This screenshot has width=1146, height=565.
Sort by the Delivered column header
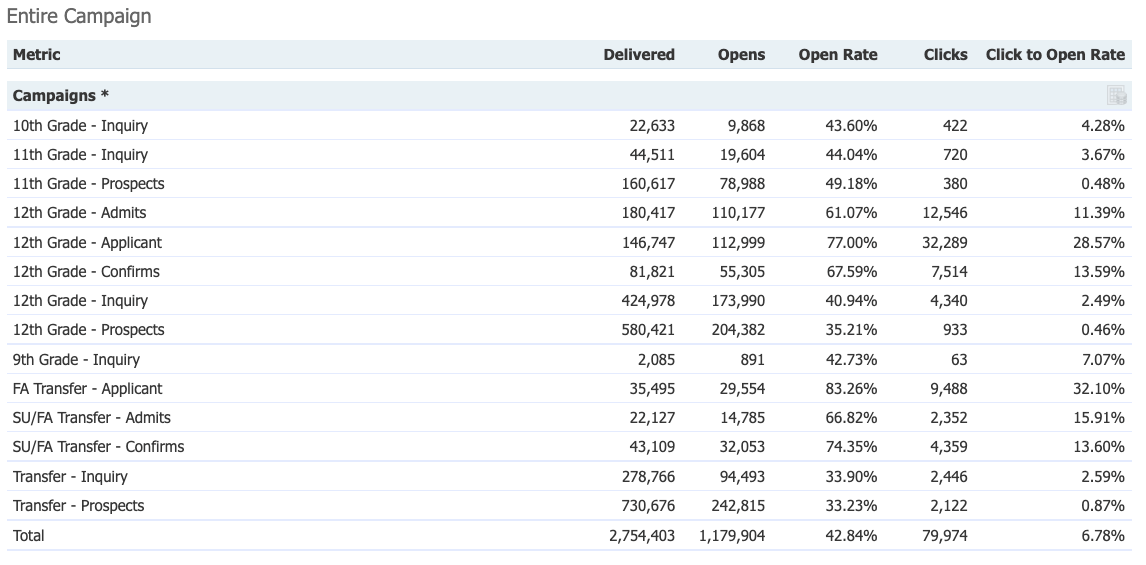(639, 55)
